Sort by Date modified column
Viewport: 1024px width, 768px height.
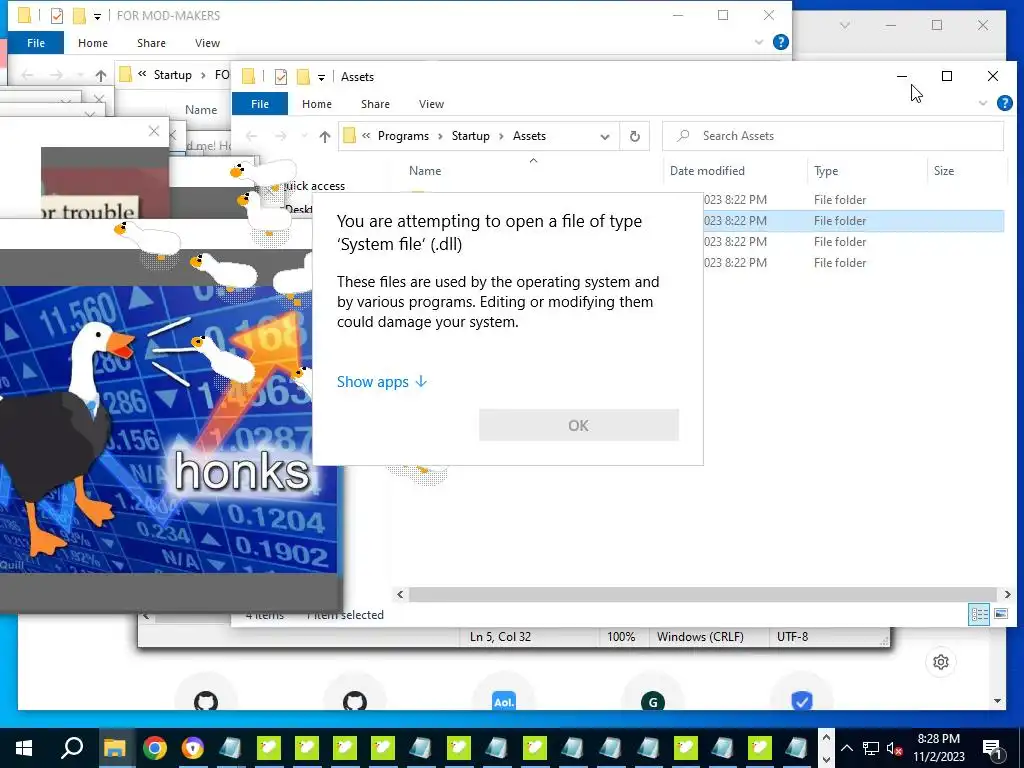click(x=707, y=170)
